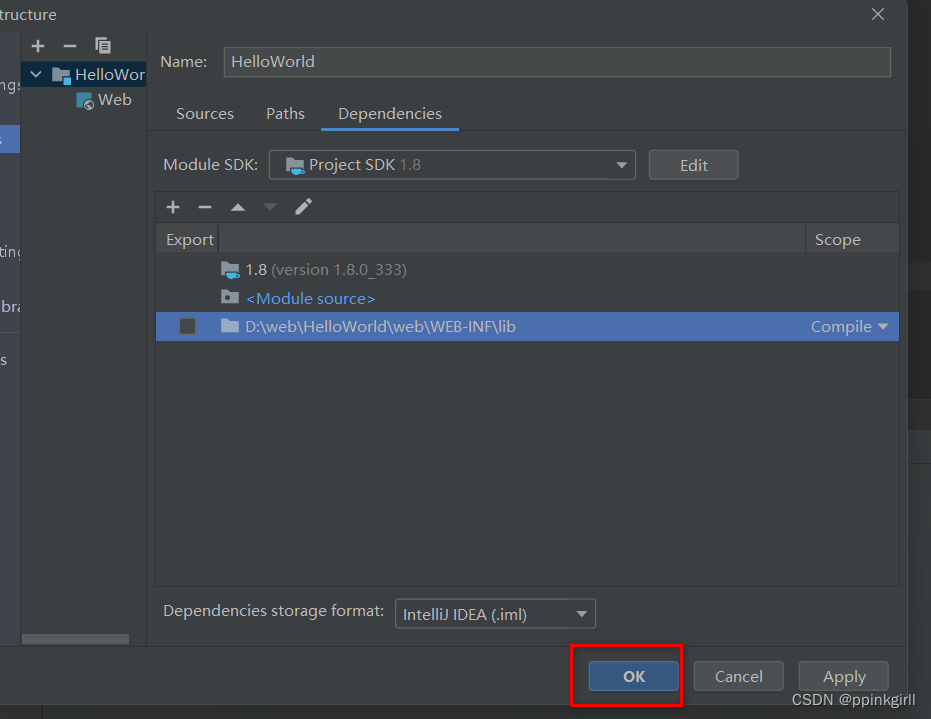
Task: Edit dependency with pencil icon
Action: pyautogui.click(x=303, y=207)
